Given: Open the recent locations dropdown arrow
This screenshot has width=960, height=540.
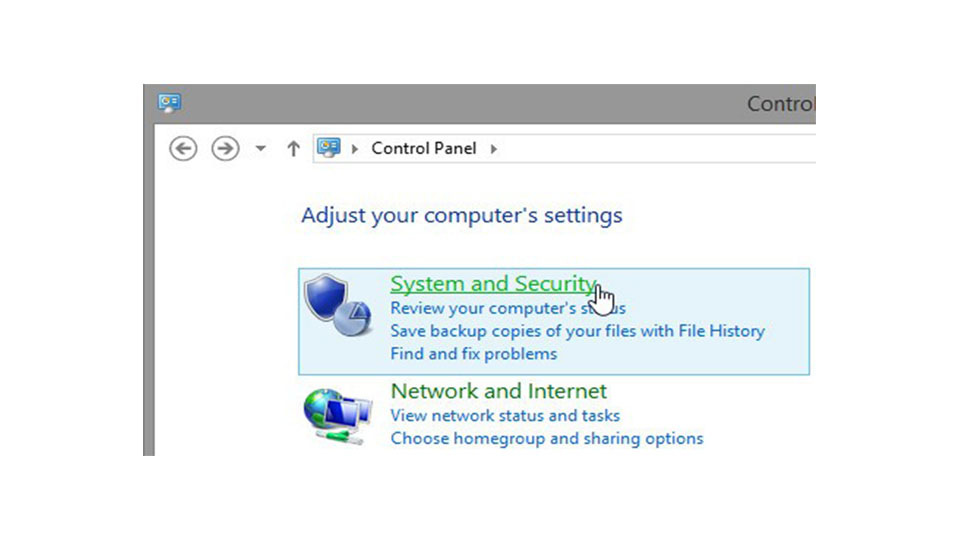Looking at the screenshot, I should (x=261, y=149).
